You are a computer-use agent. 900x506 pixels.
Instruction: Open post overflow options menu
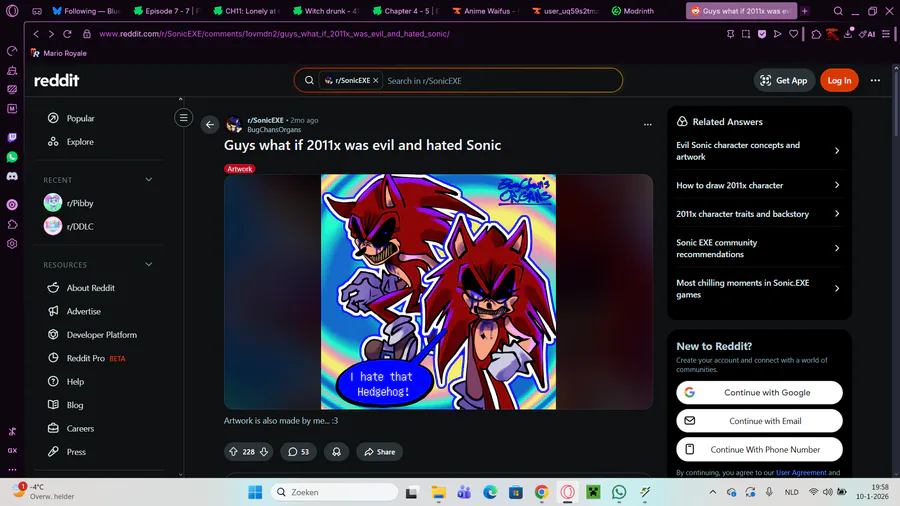(647, 124)
